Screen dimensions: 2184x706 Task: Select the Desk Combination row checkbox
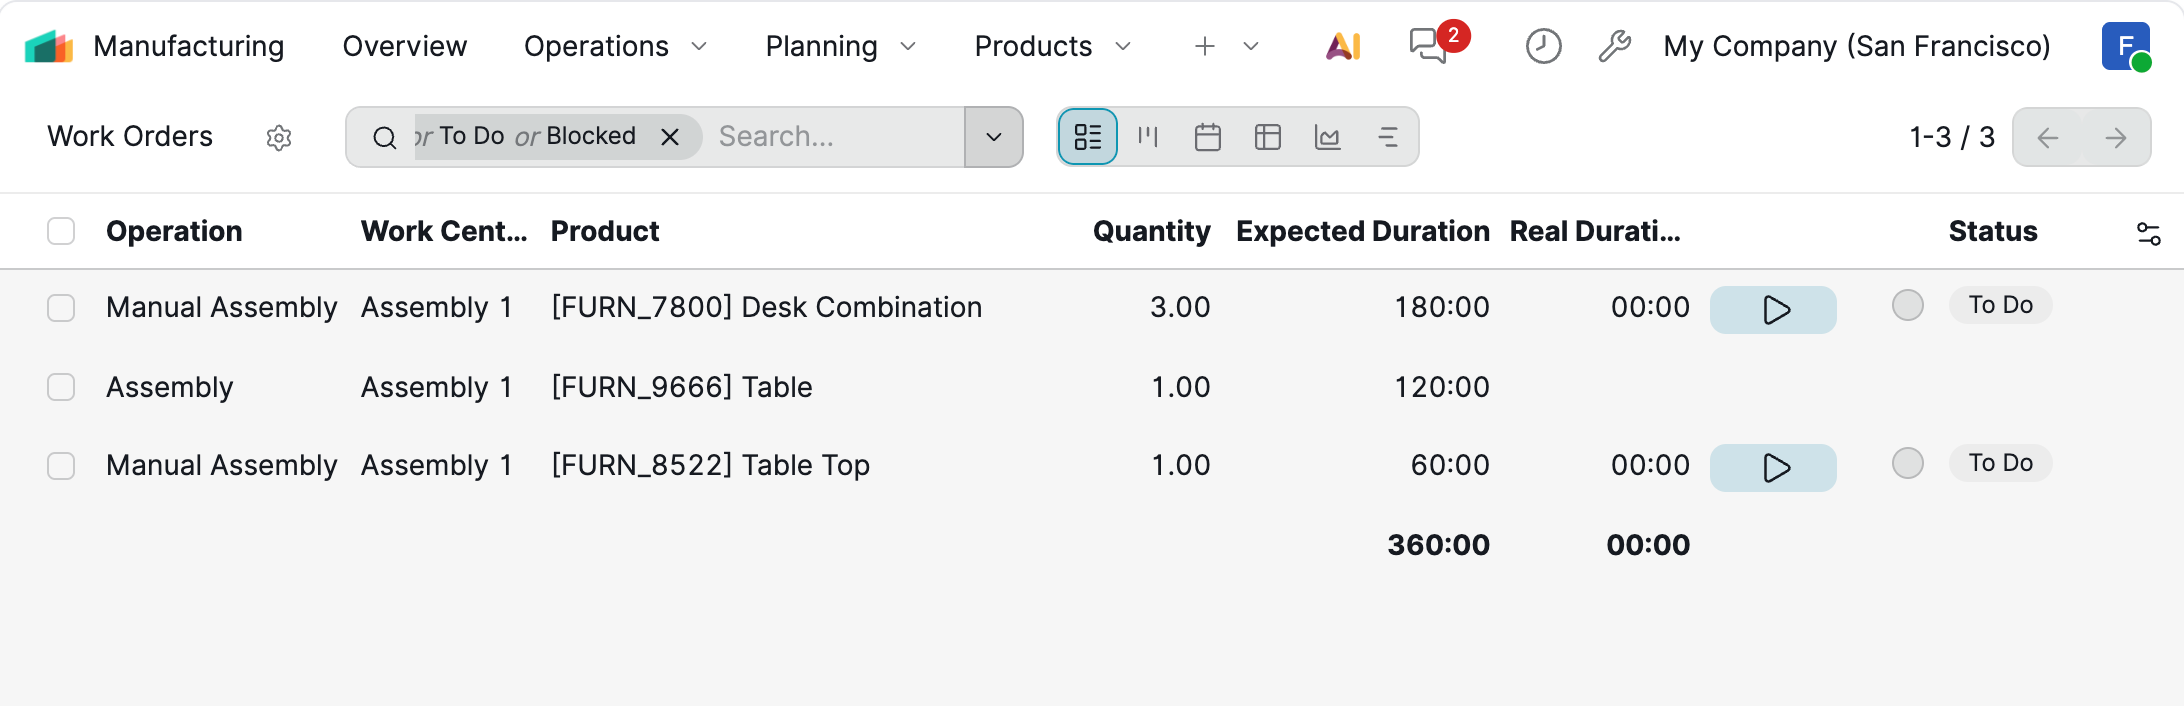61,308
